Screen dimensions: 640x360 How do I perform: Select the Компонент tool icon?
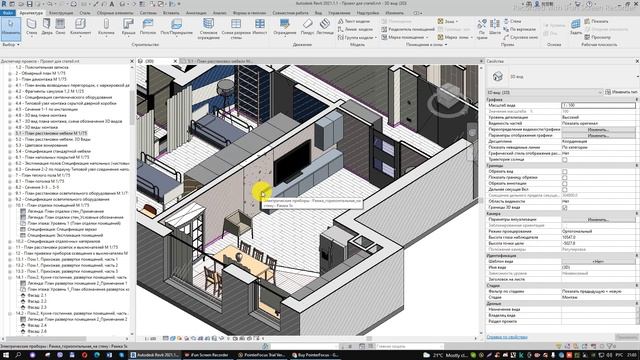(80, 24)
